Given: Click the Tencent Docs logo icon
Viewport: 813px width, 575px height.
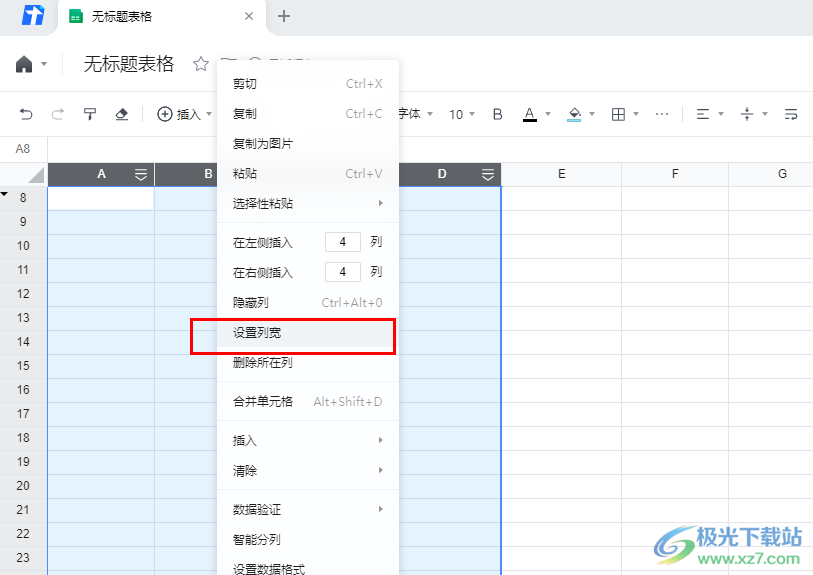Looking at the screenshot, I should pyautogui.click(x=33, y=16).
